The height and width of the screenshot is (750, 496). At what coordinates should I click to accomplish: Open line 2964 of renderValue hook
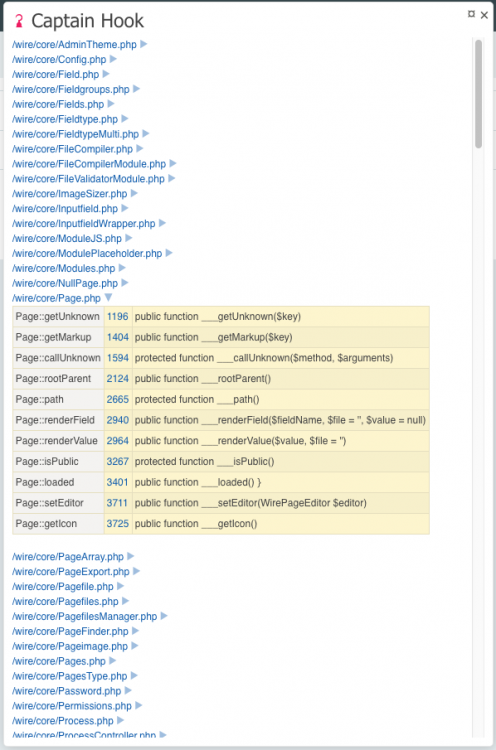coord(118,441)
